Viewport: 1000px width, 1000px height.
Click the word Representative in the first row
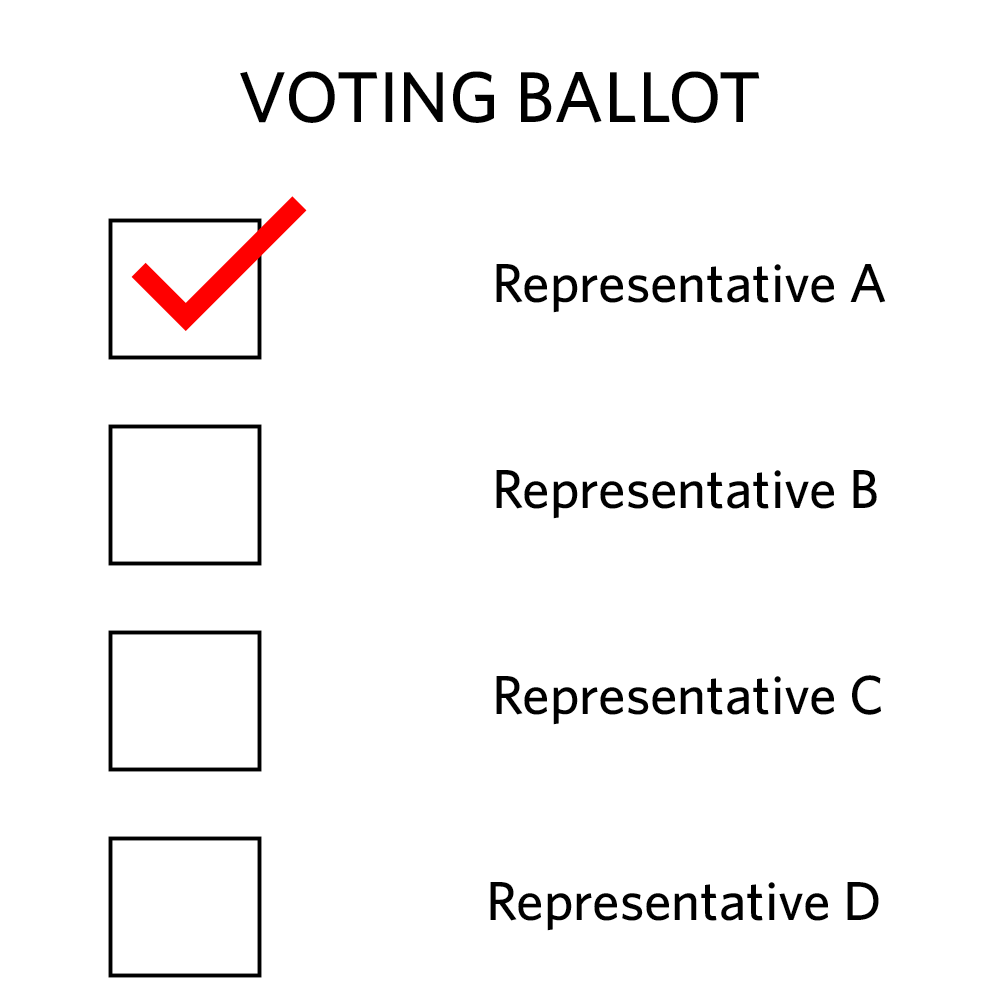pos(665,286)
